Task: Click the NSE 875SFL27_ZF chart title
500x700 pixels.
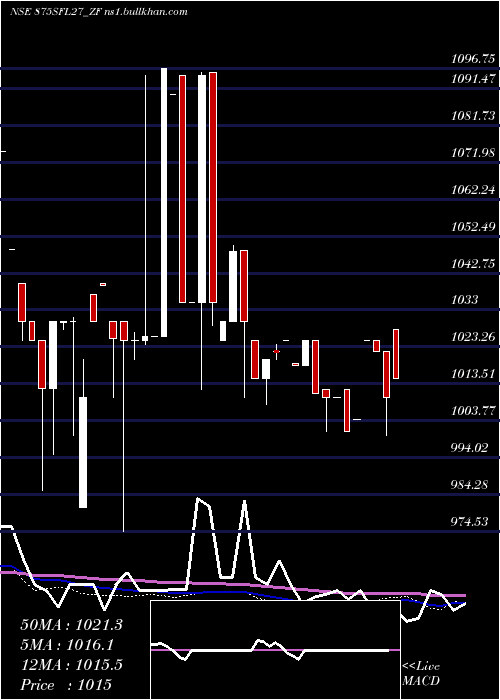Action: (98, 12)
